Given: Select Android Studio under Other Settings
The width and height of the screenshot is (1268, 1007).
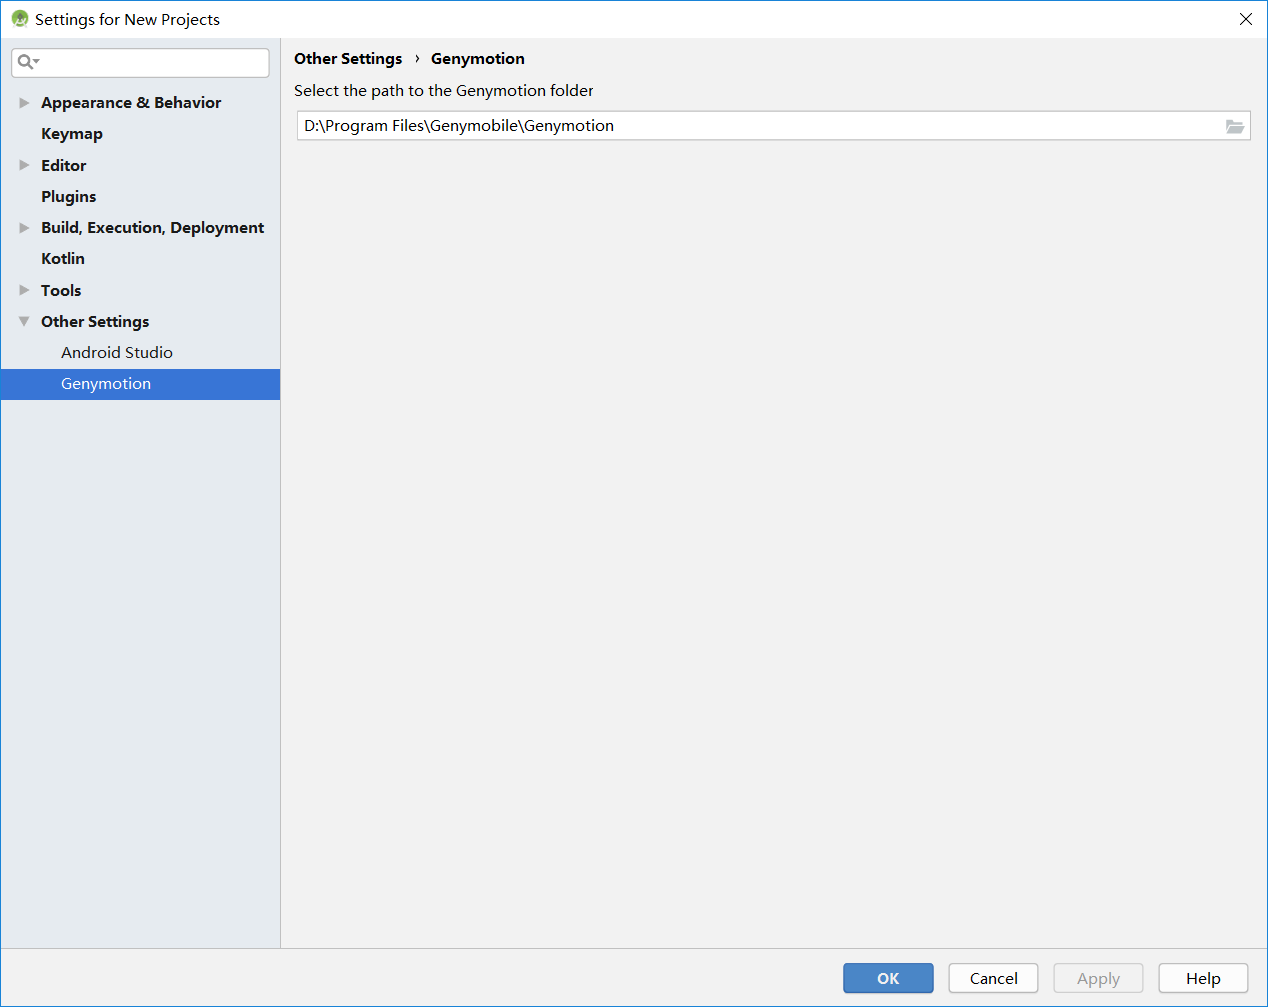Looking at the screenshot, I should click(x=117, y=353).
